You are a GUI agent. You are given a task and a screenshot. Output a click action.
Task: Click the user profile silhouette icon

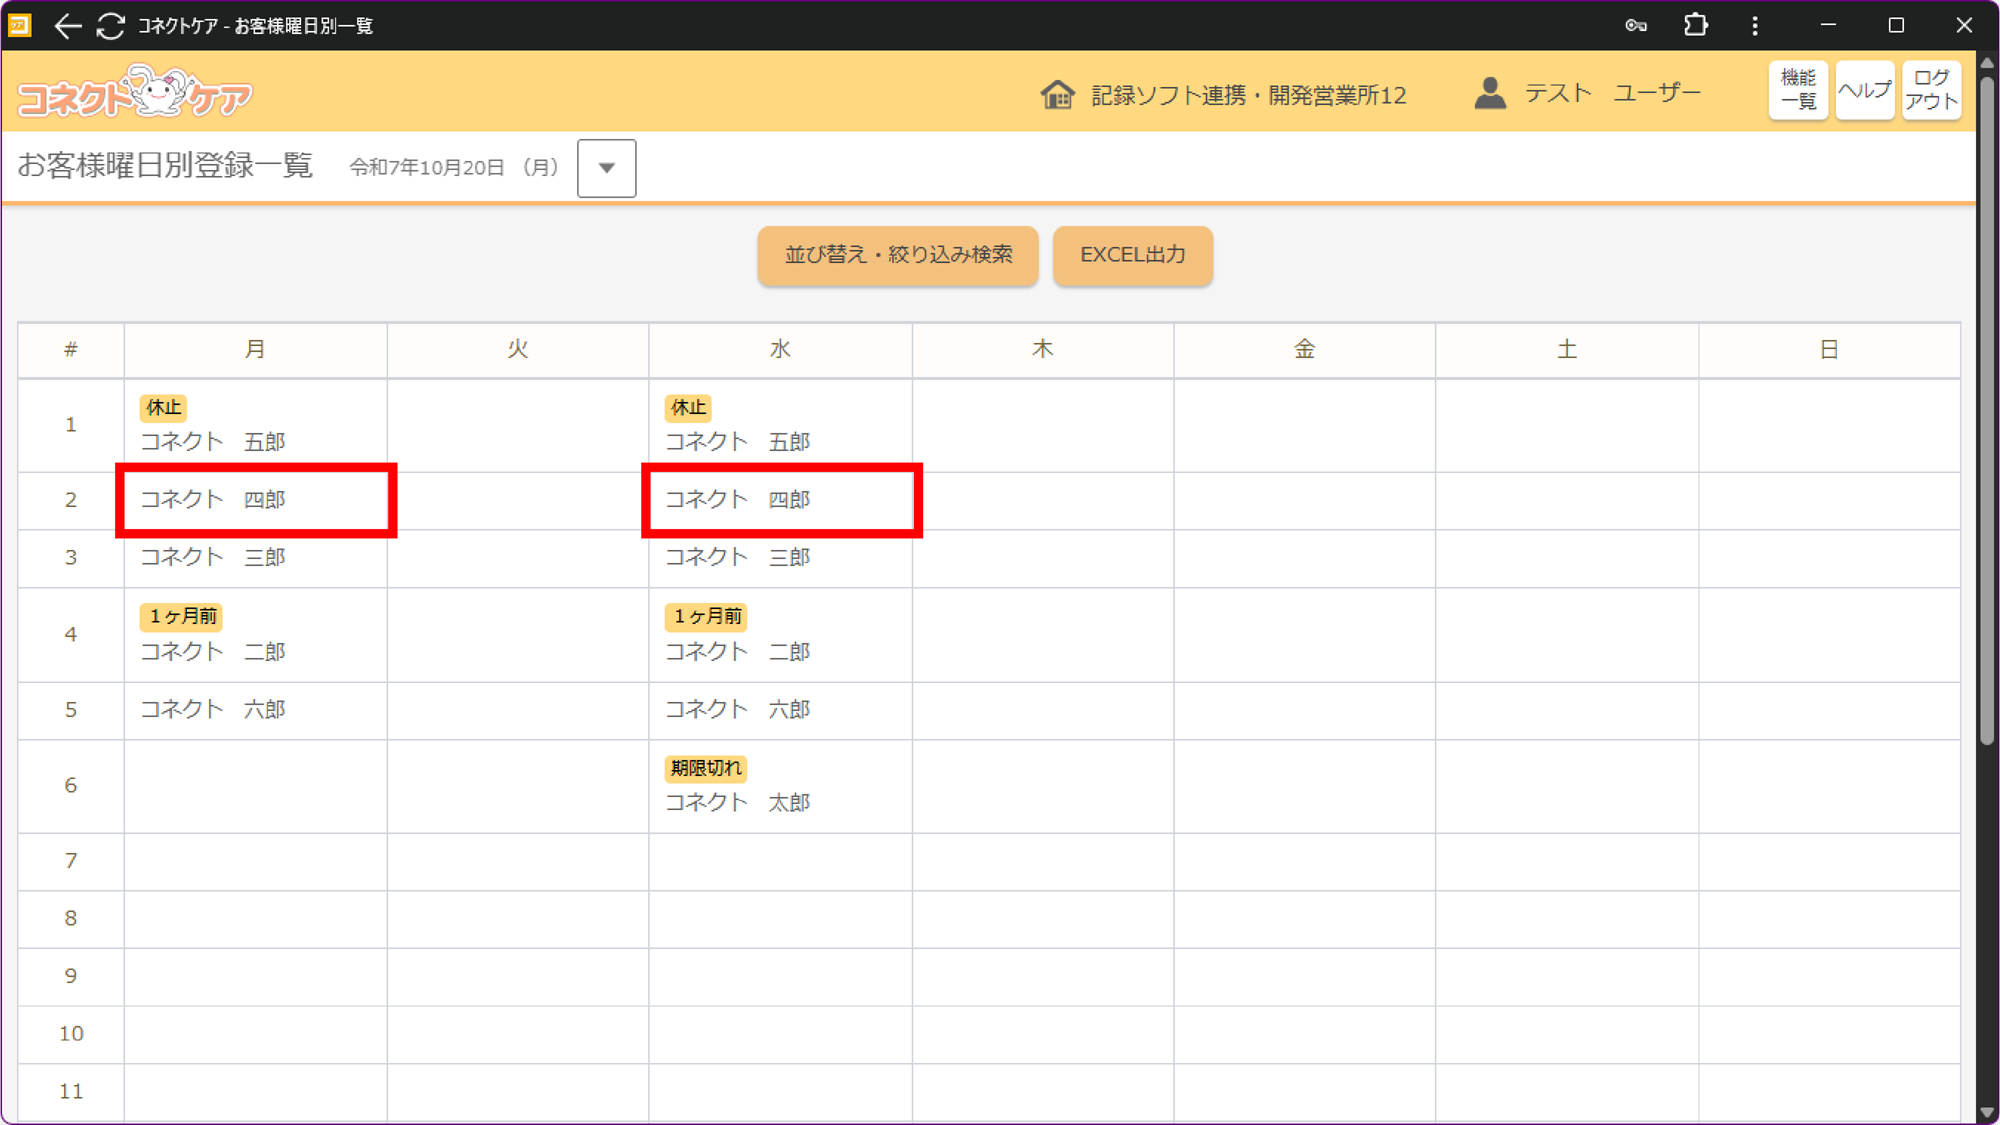1490,94
